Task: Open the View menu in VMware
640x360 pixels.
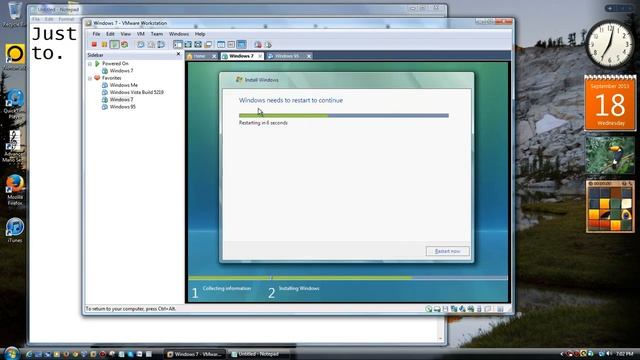Action: [126, 34]
